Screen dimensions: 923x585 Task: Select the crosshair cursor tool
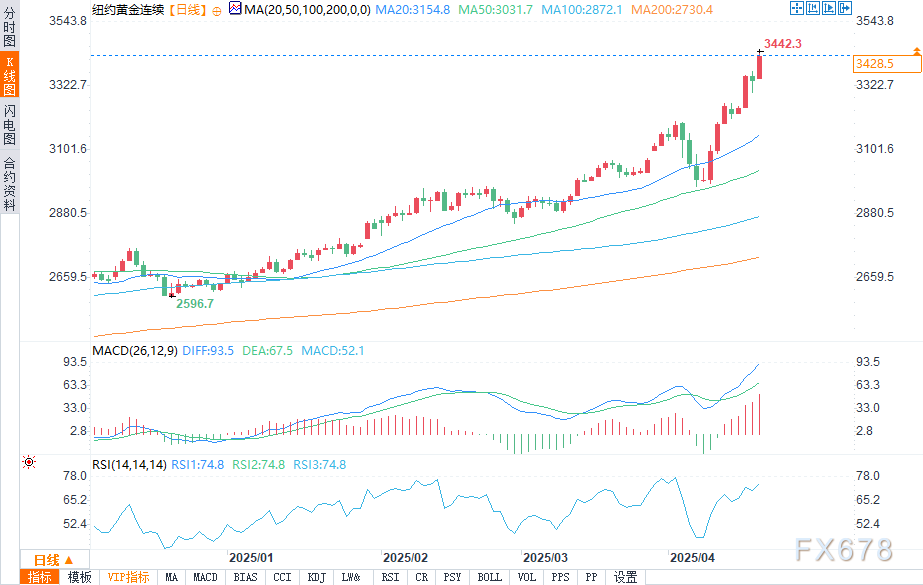coord(796,8)
